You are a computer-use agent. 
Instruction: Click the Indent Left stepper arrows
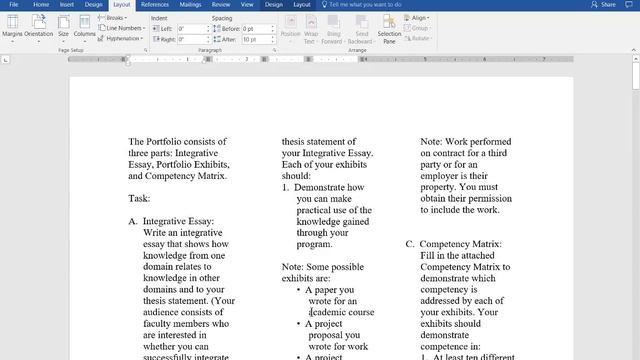click(x=208, y=29)
